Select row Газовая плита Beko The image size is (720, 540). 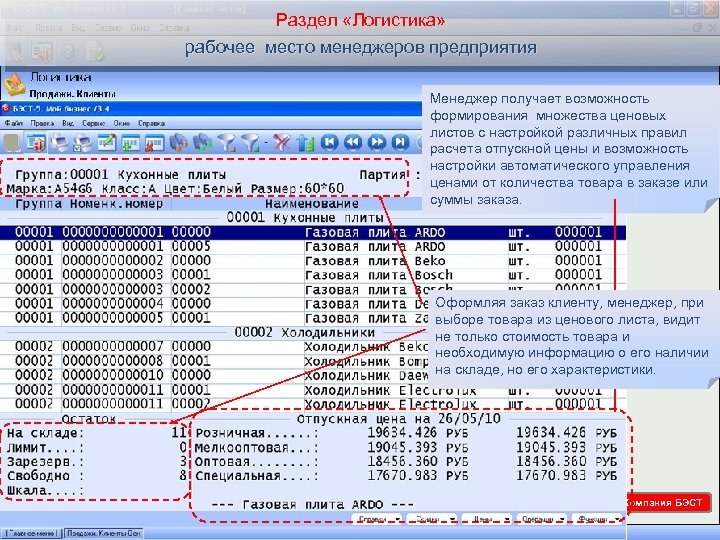coord(313,261)
